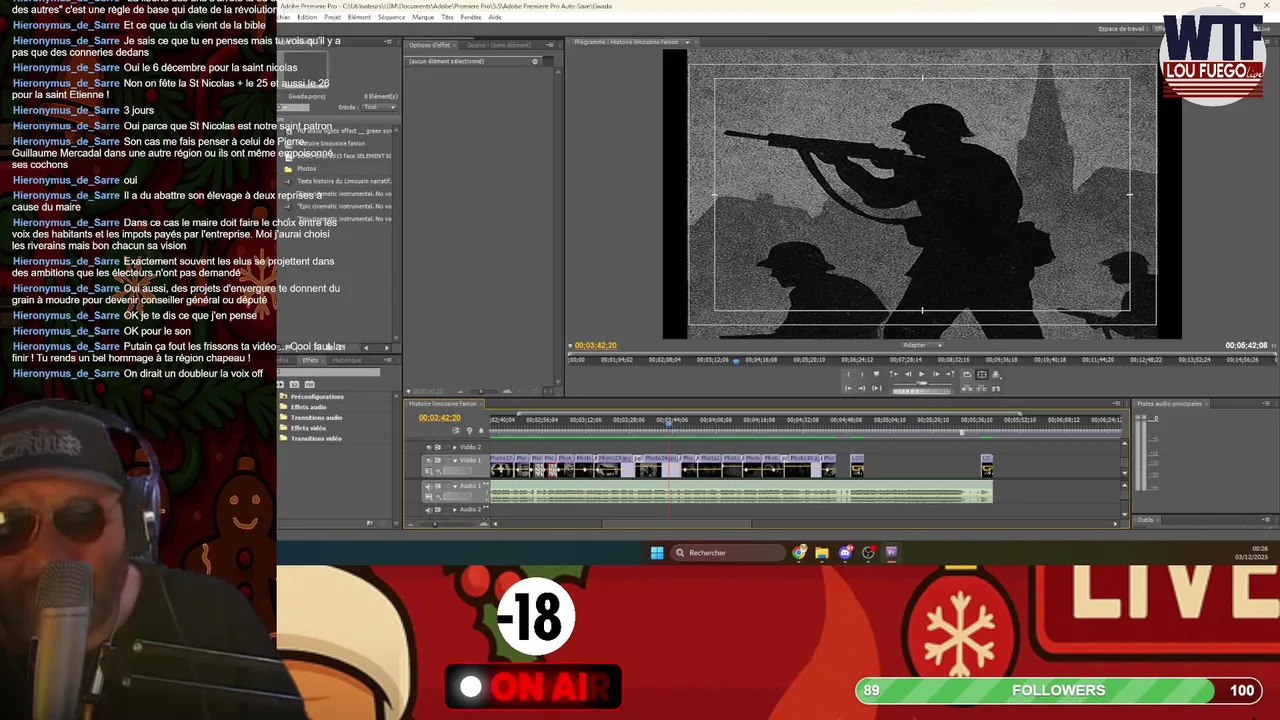This screenshot has height=720, width=1280.
Task: Click the Set Out Point icon in Program monitor
Action: coord(862,374)
